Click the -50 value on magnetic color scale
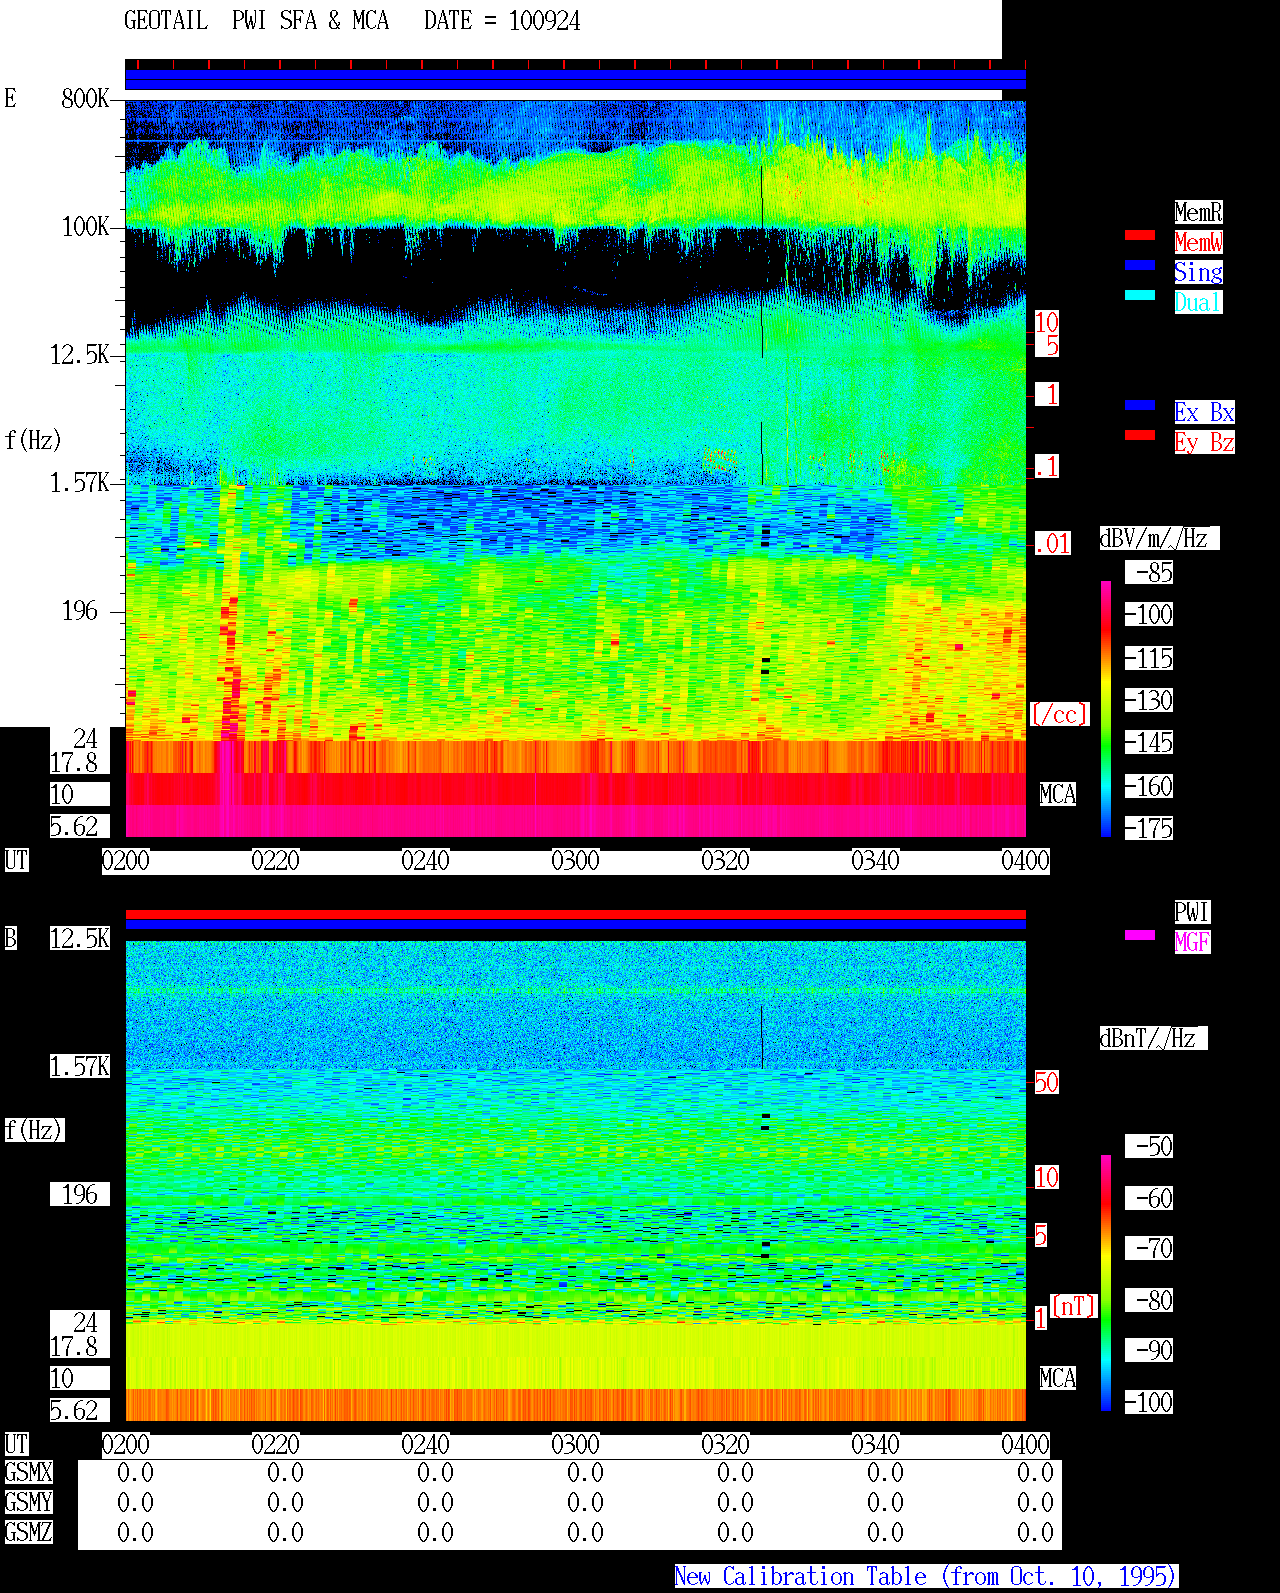Viewport: 1280px width, 1593px height. (1149, 1146)
